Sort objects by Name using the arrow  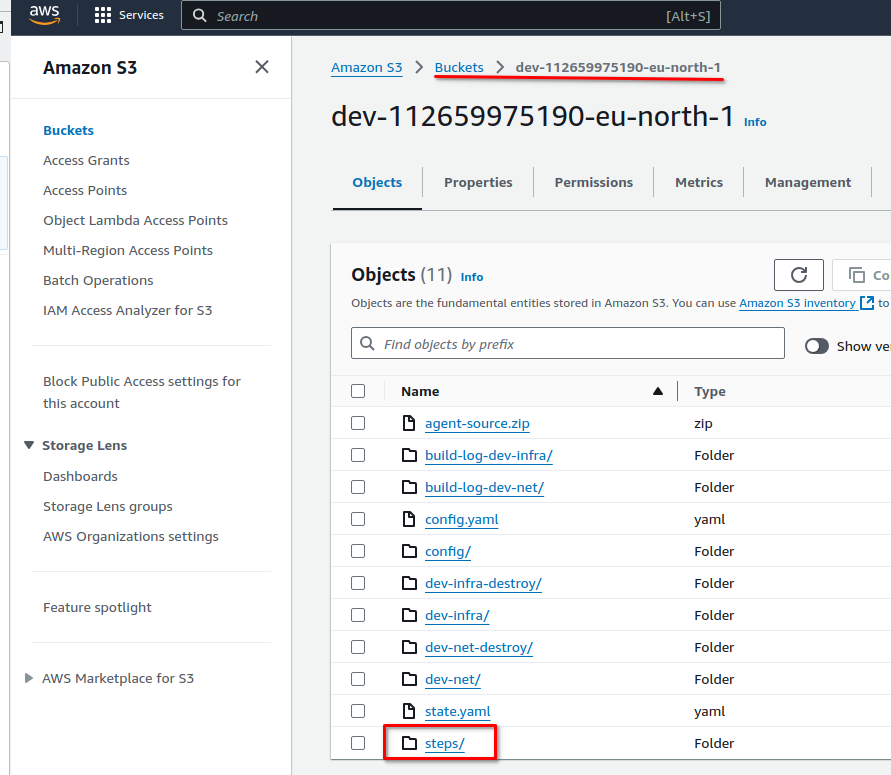click(x=657, y=391)
